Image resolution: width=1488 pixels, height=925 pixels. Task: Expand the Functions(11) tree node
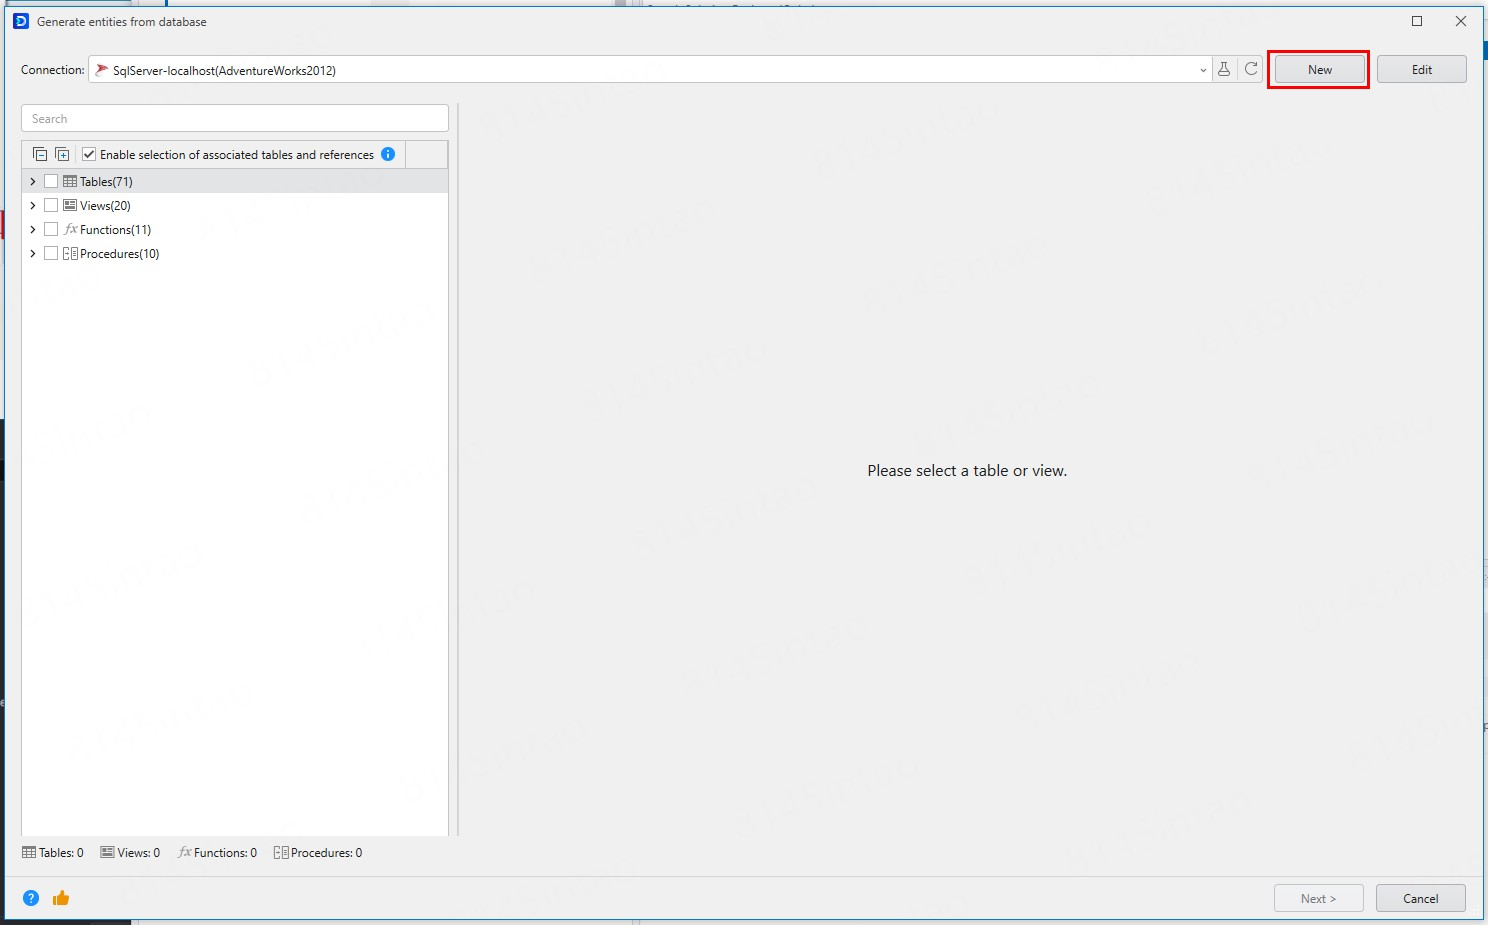coord(33,230)
